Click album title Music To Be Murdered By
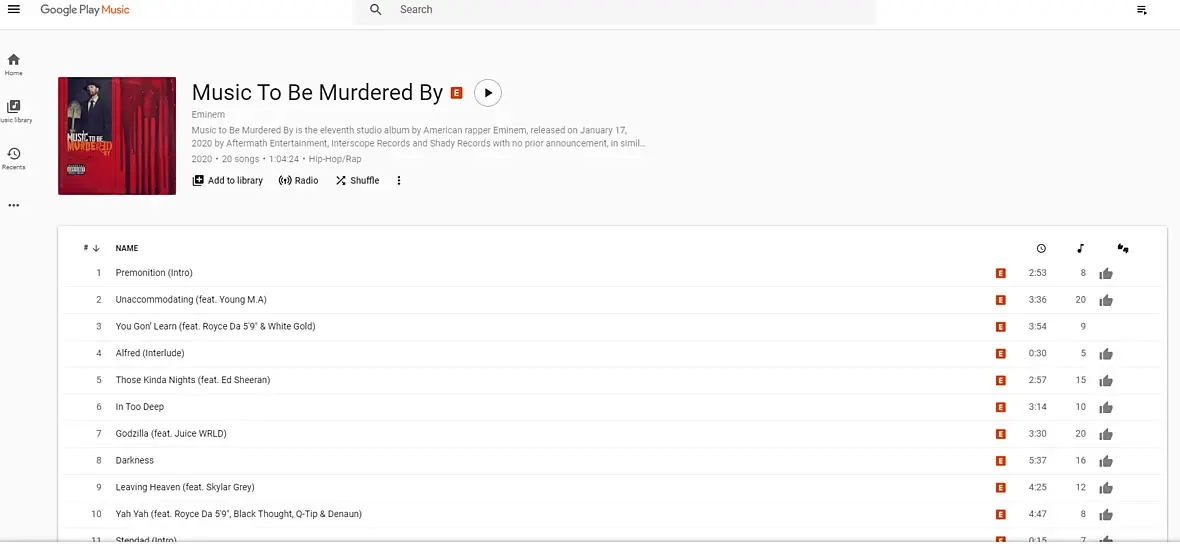The width and height of the screenshot is (1180, 555). pyautogui.click(x=317, y=92)
